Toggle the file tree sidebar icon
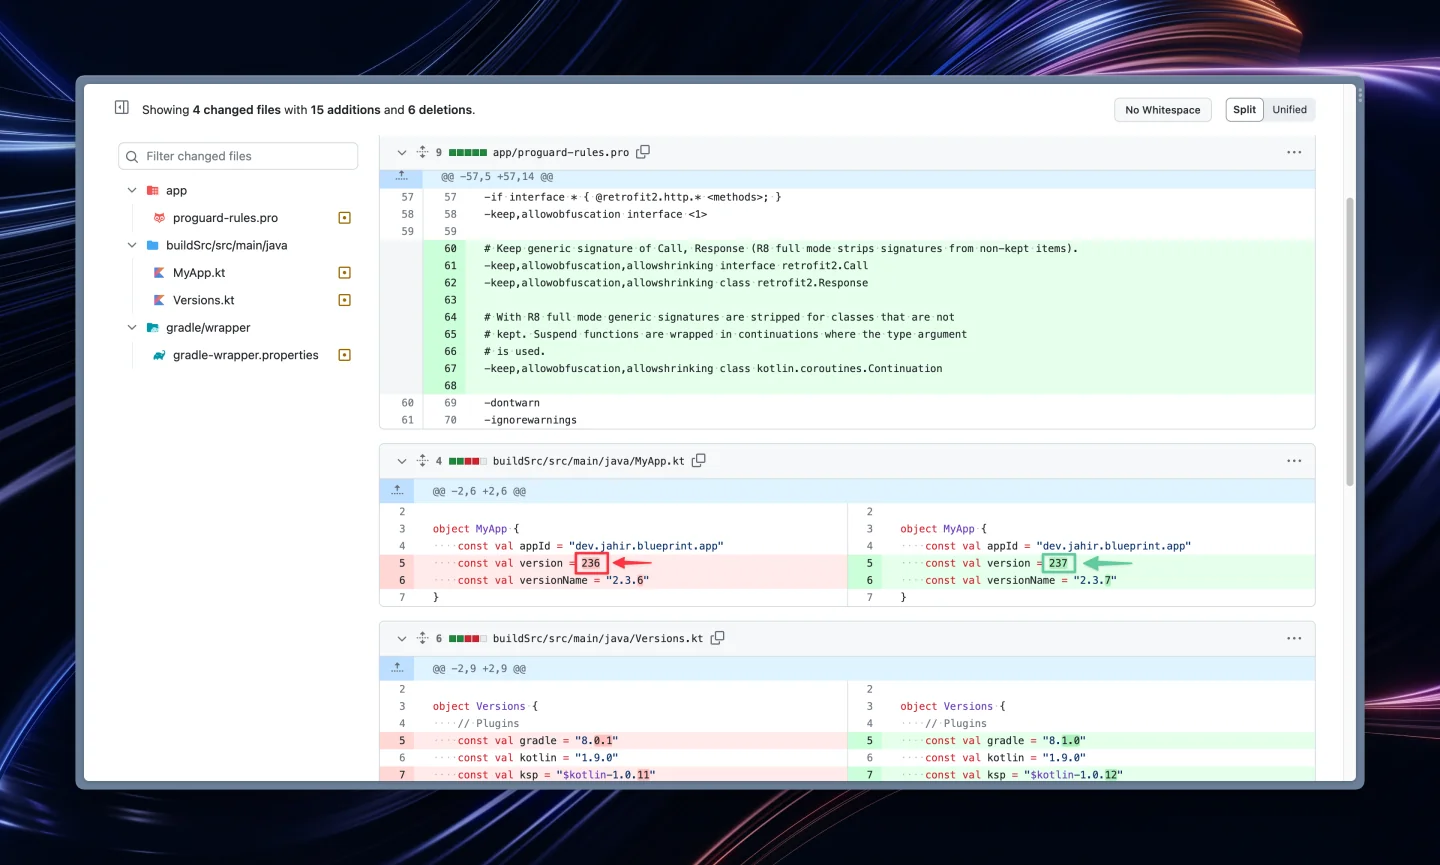The image size is (1440, 865). 122,108
